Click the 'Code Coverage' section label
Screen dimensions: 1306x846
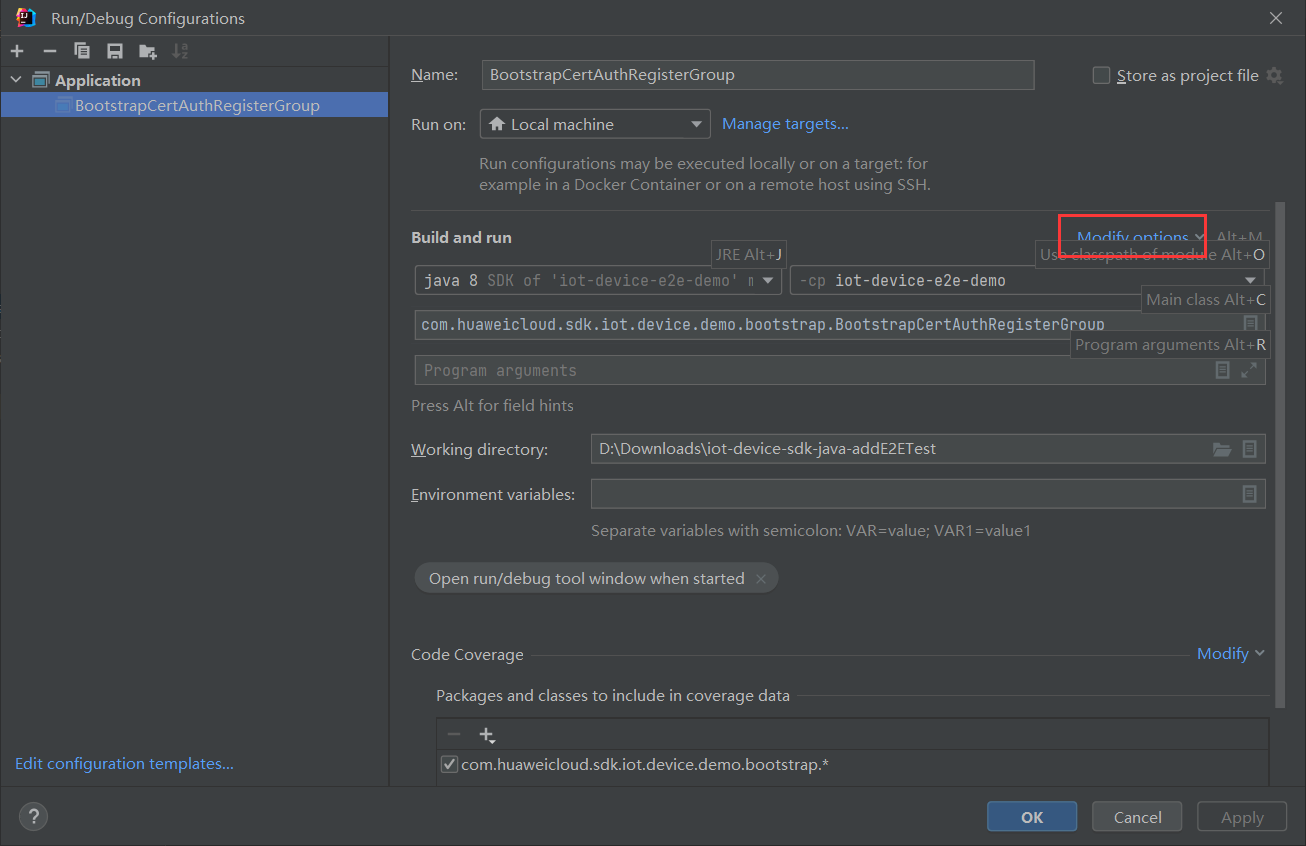coord(467,655)
